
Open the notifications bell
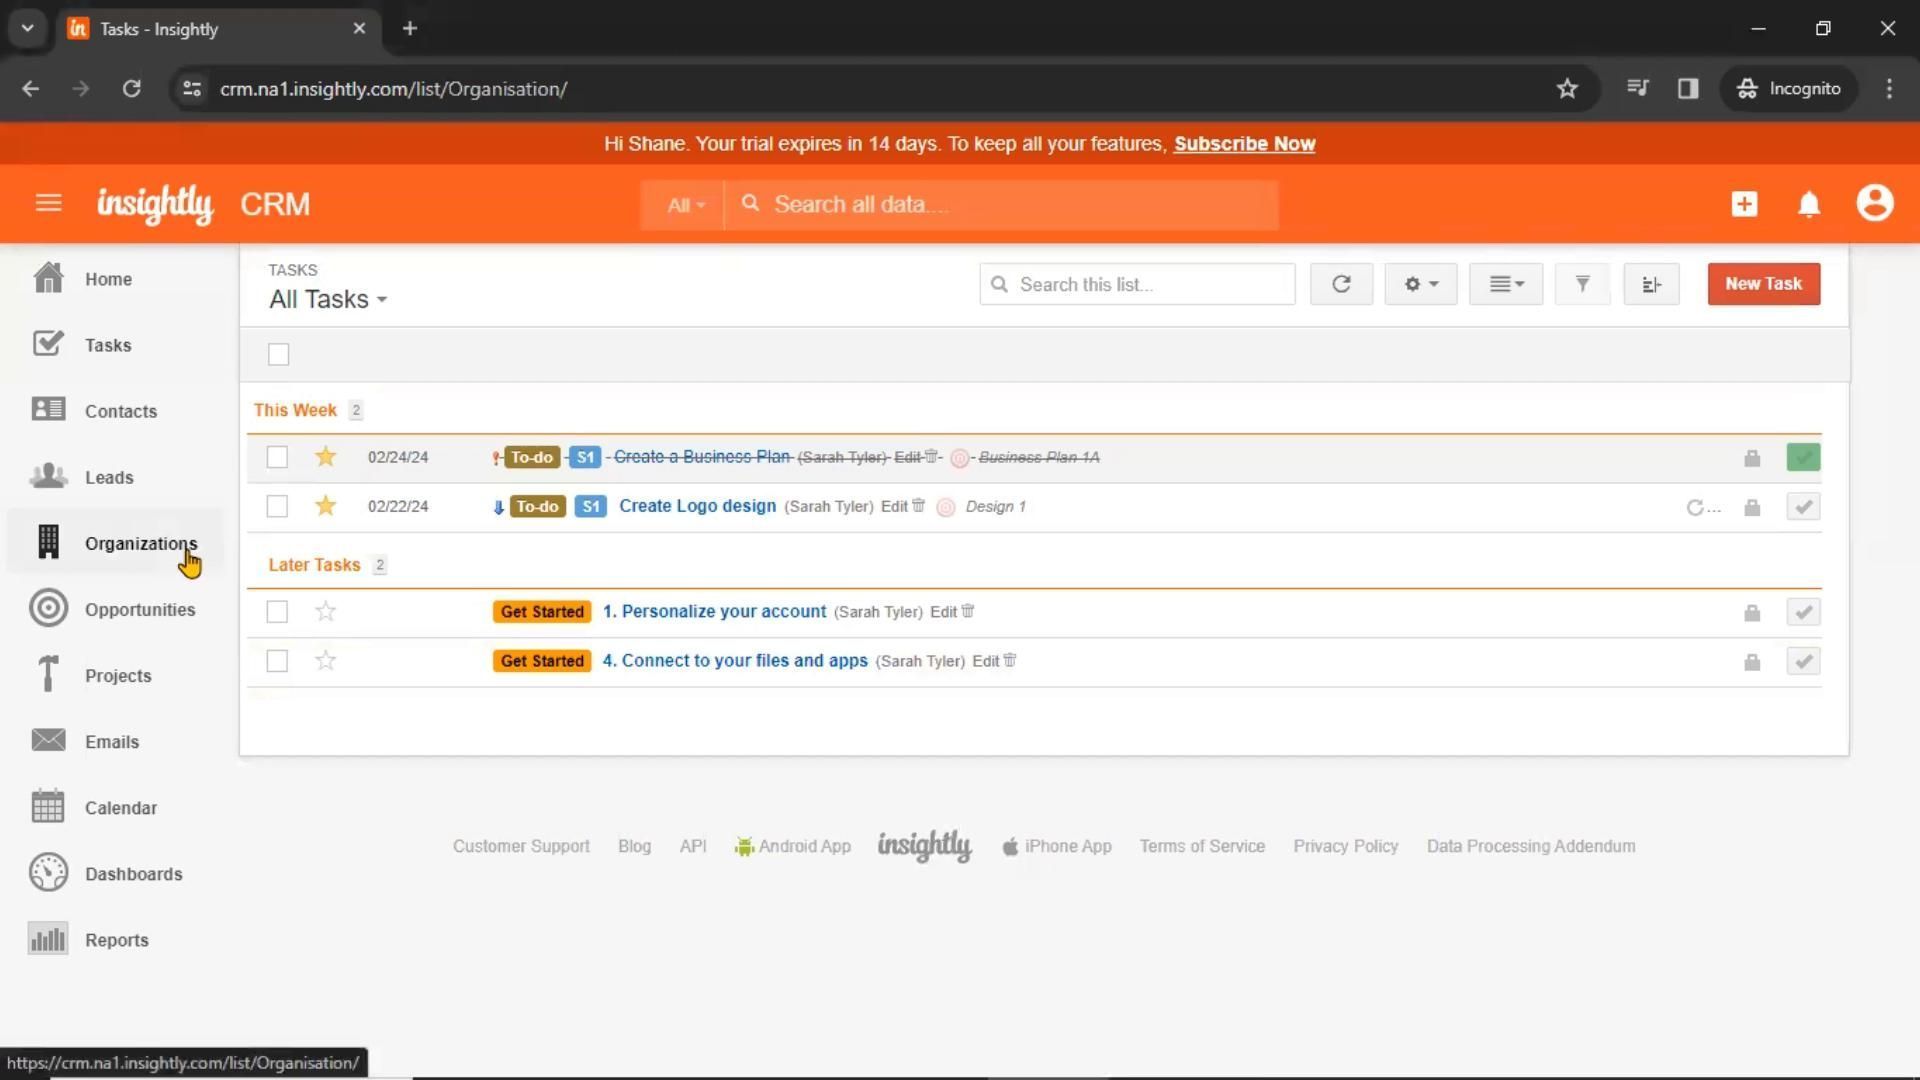(x=1808, y=204)
